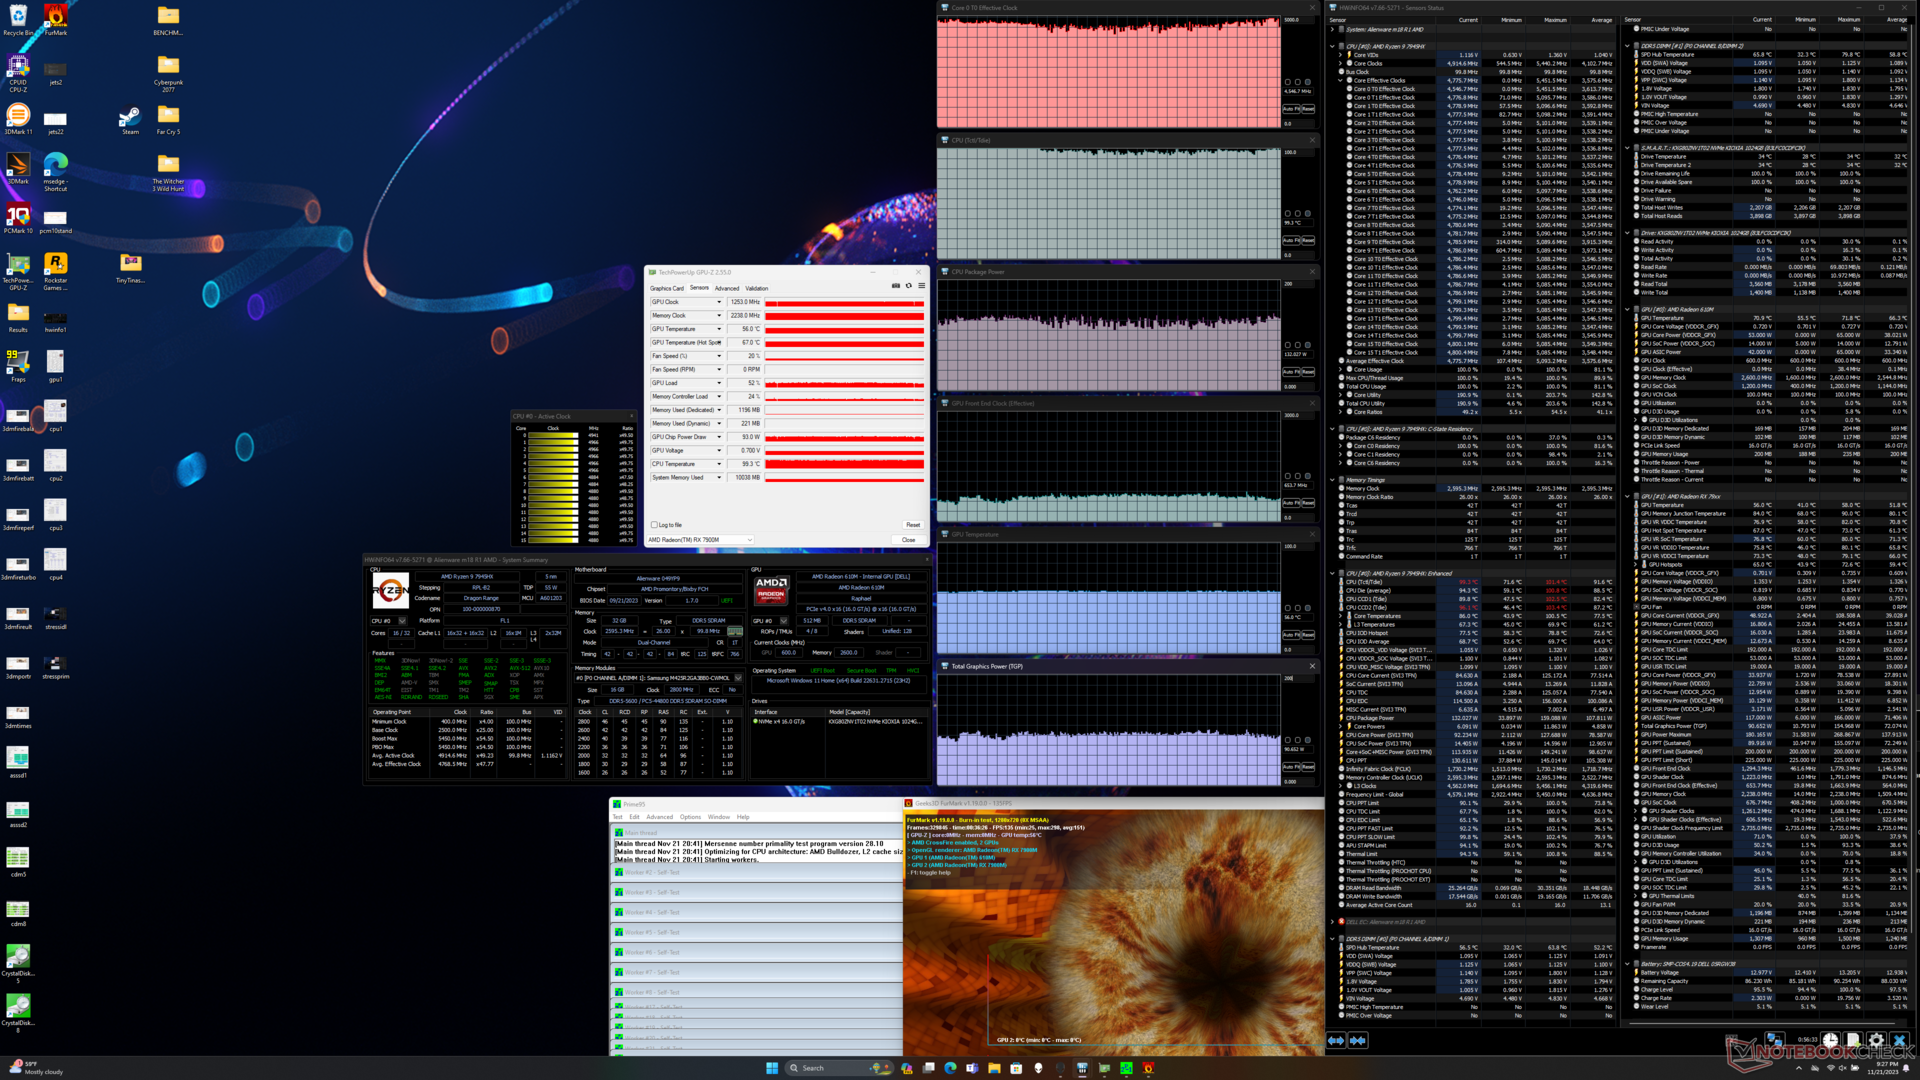This screenshot has height=1080, width=1920.
Task: Expand the GPU Load sensor dropdown
Action: click(x=718, y=383)
